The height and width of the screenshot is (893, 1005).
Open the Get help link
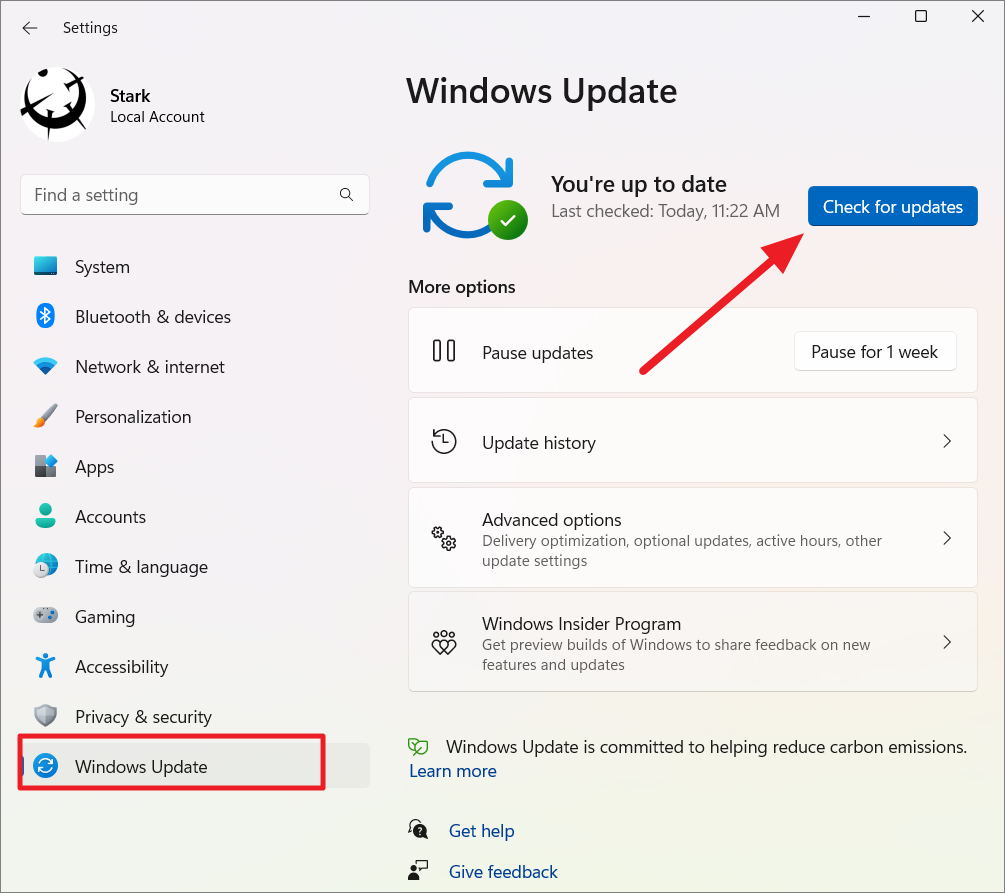(x=481, y=831)
